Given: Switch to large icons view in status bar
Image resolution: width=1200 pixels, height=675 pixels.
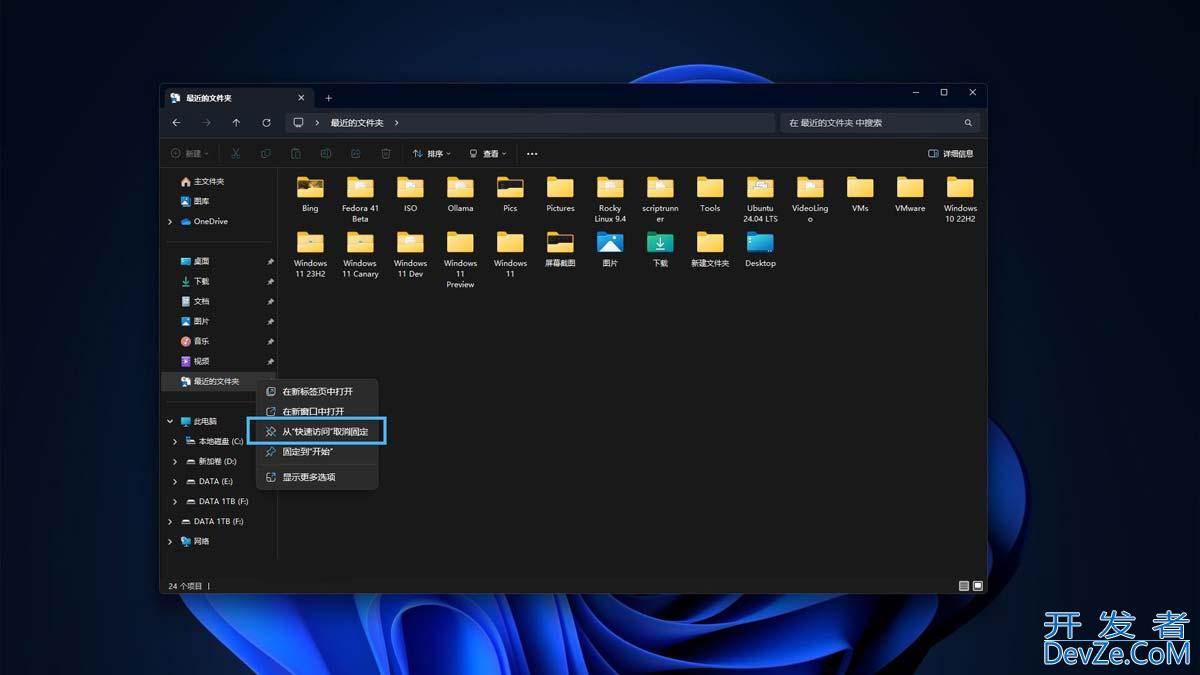Looking at the screenshot, I should (x=978, y=586).
